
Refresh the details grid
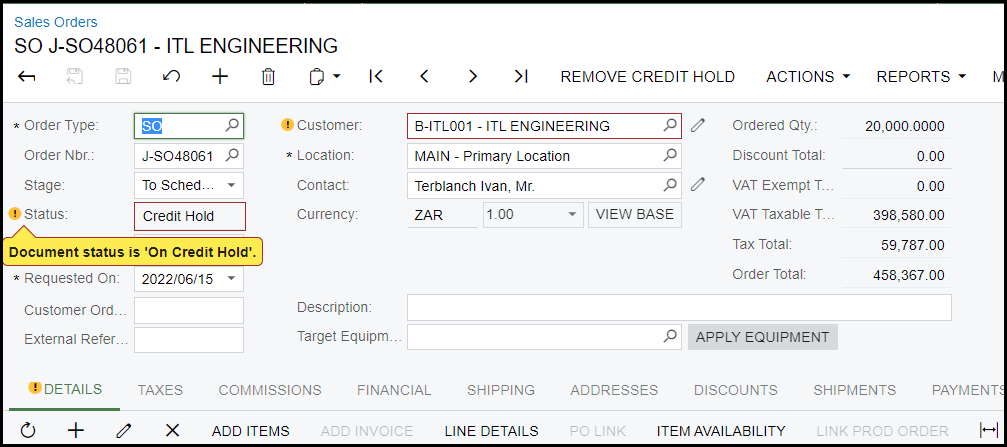click(x=28, y=431)
